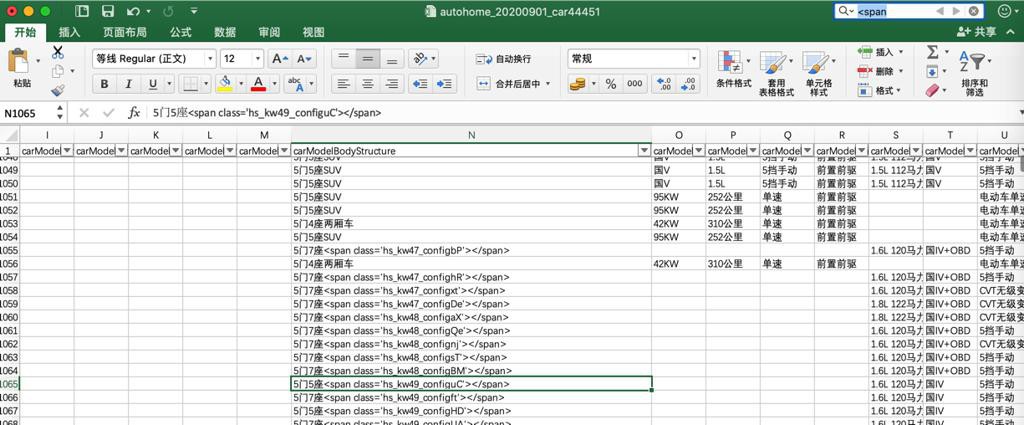
Task: Open font name dropdown 等线 Regular
Action: point(210,59)
